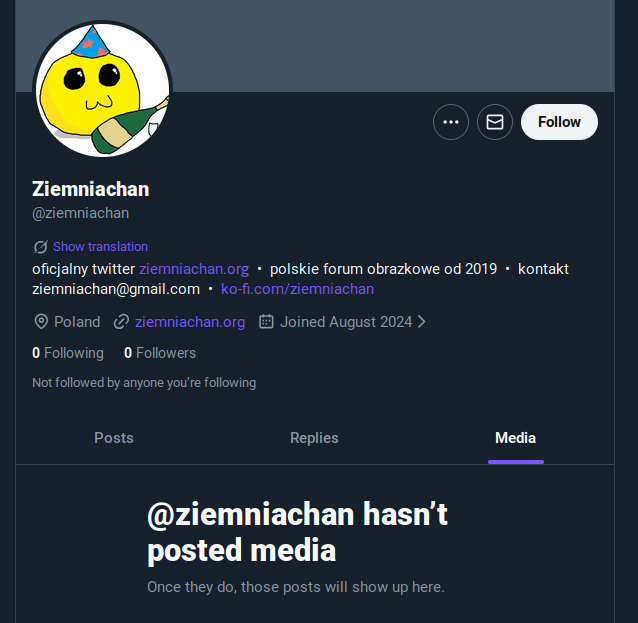Open the ko-fi.com/ziemniachan link

pyautogui.click(x=297, y=289)
